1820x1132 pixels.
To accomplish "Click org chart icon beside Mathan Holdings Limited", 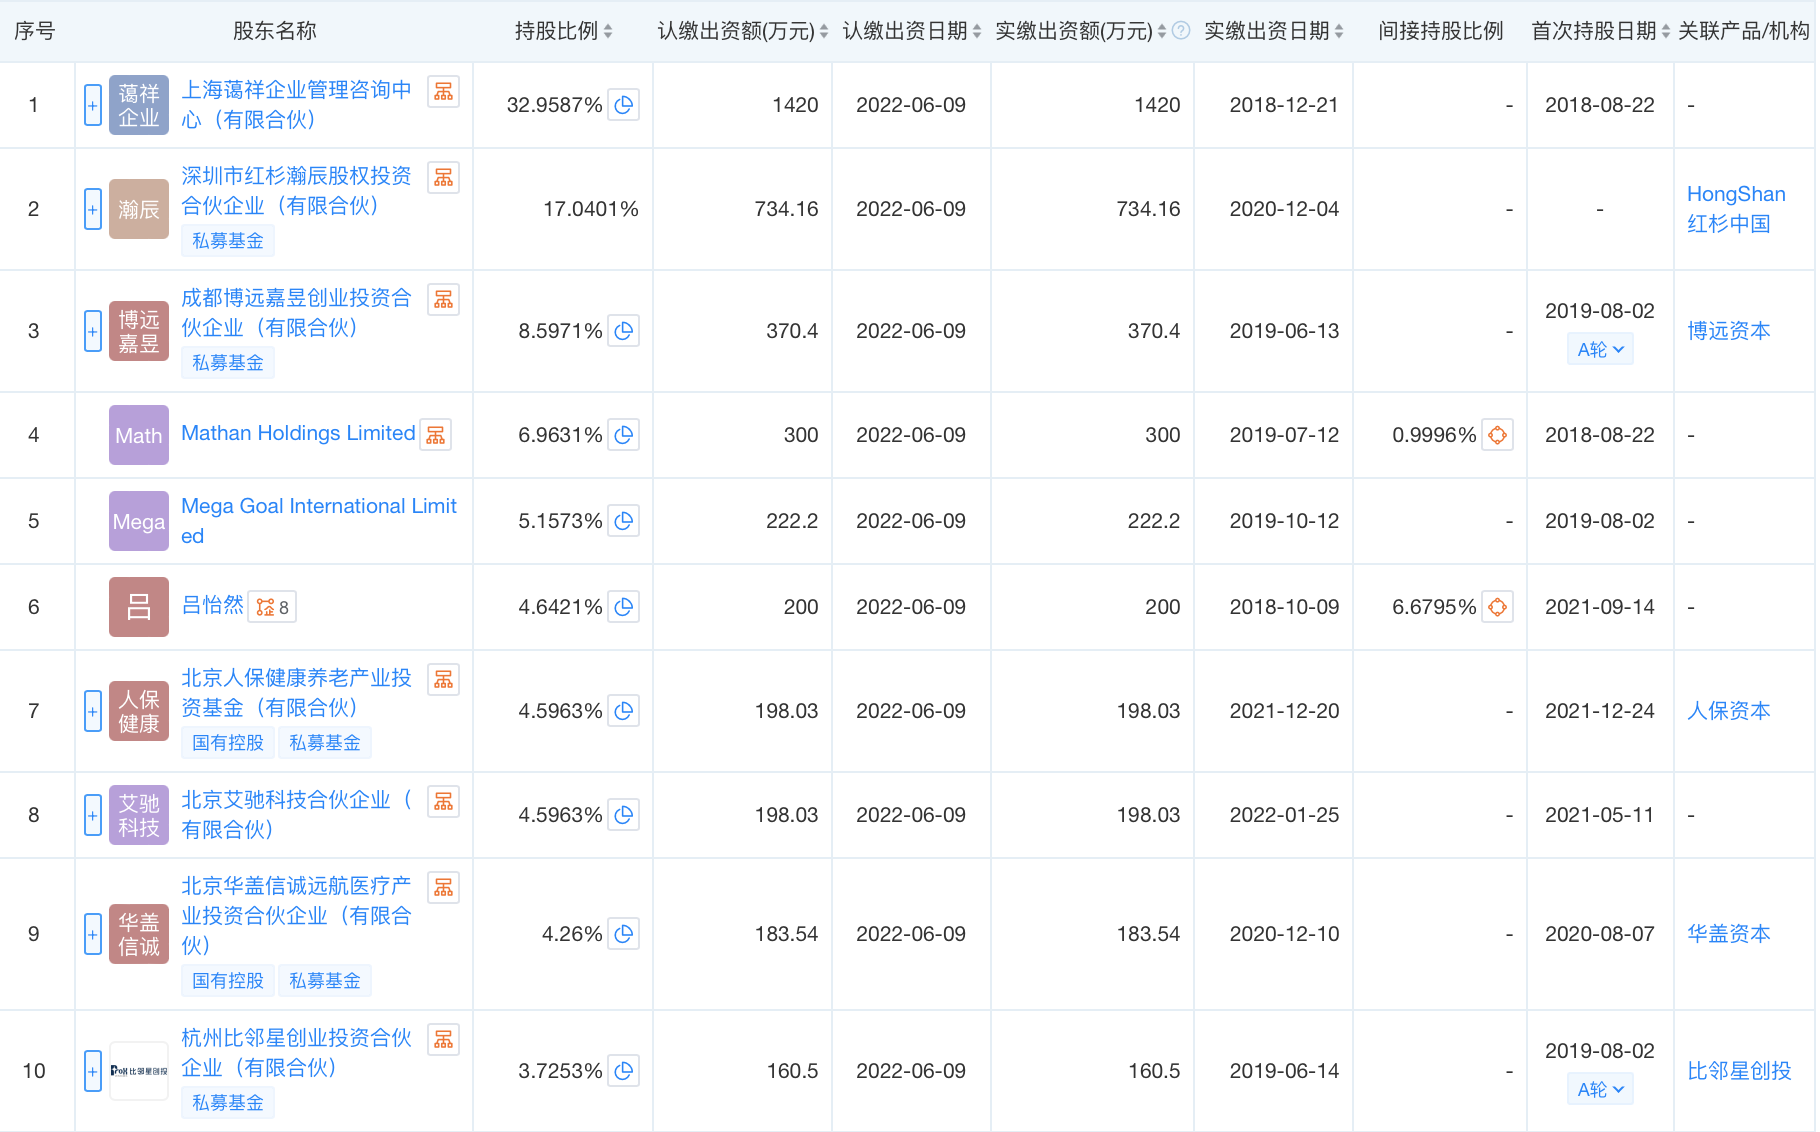I will [435, 435].
